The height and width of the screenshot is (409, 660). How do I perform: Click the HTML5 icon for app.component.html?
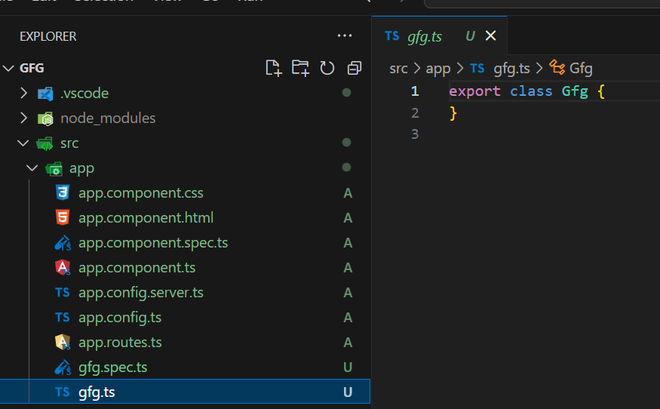[x=62, y=217]
